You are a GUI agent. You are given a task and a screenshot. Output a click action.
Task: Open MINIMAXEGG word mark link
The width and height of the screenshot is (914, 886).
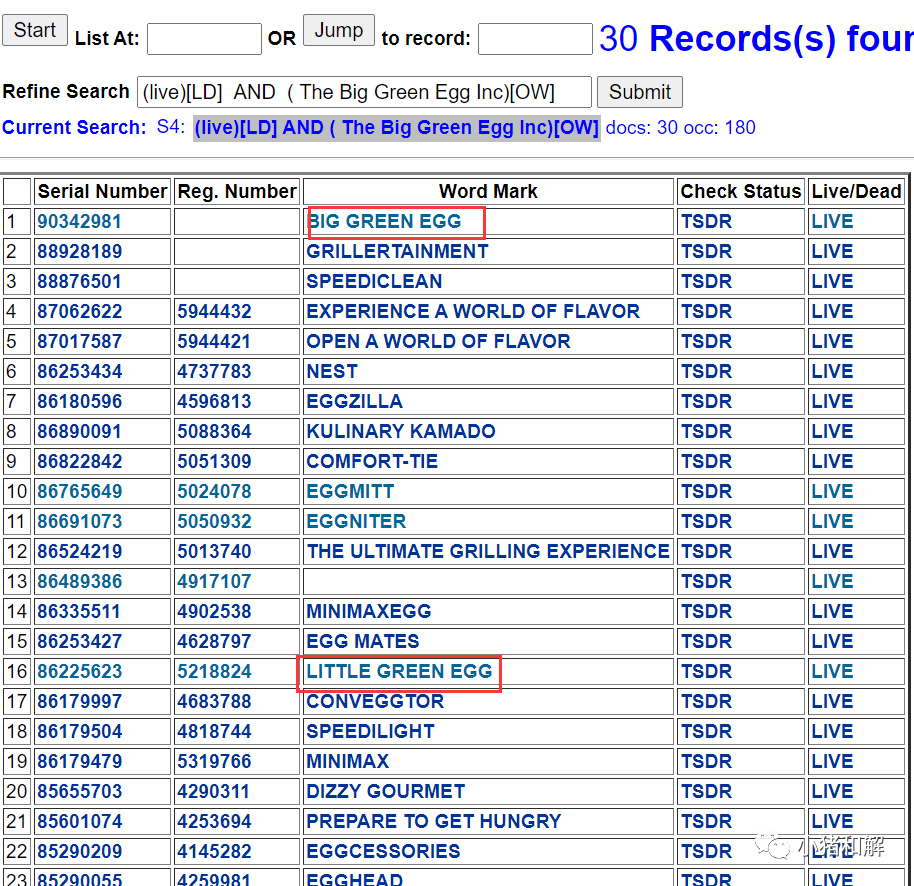point(369,612)
